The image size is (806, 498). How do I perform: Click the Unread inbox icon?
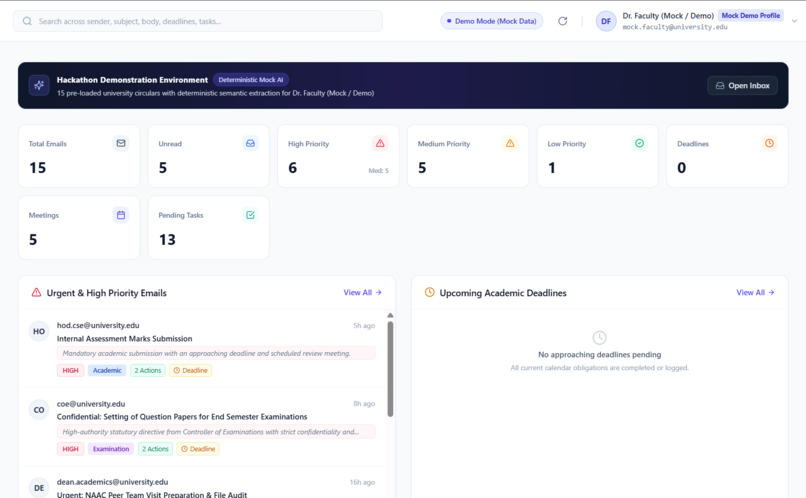250,143
